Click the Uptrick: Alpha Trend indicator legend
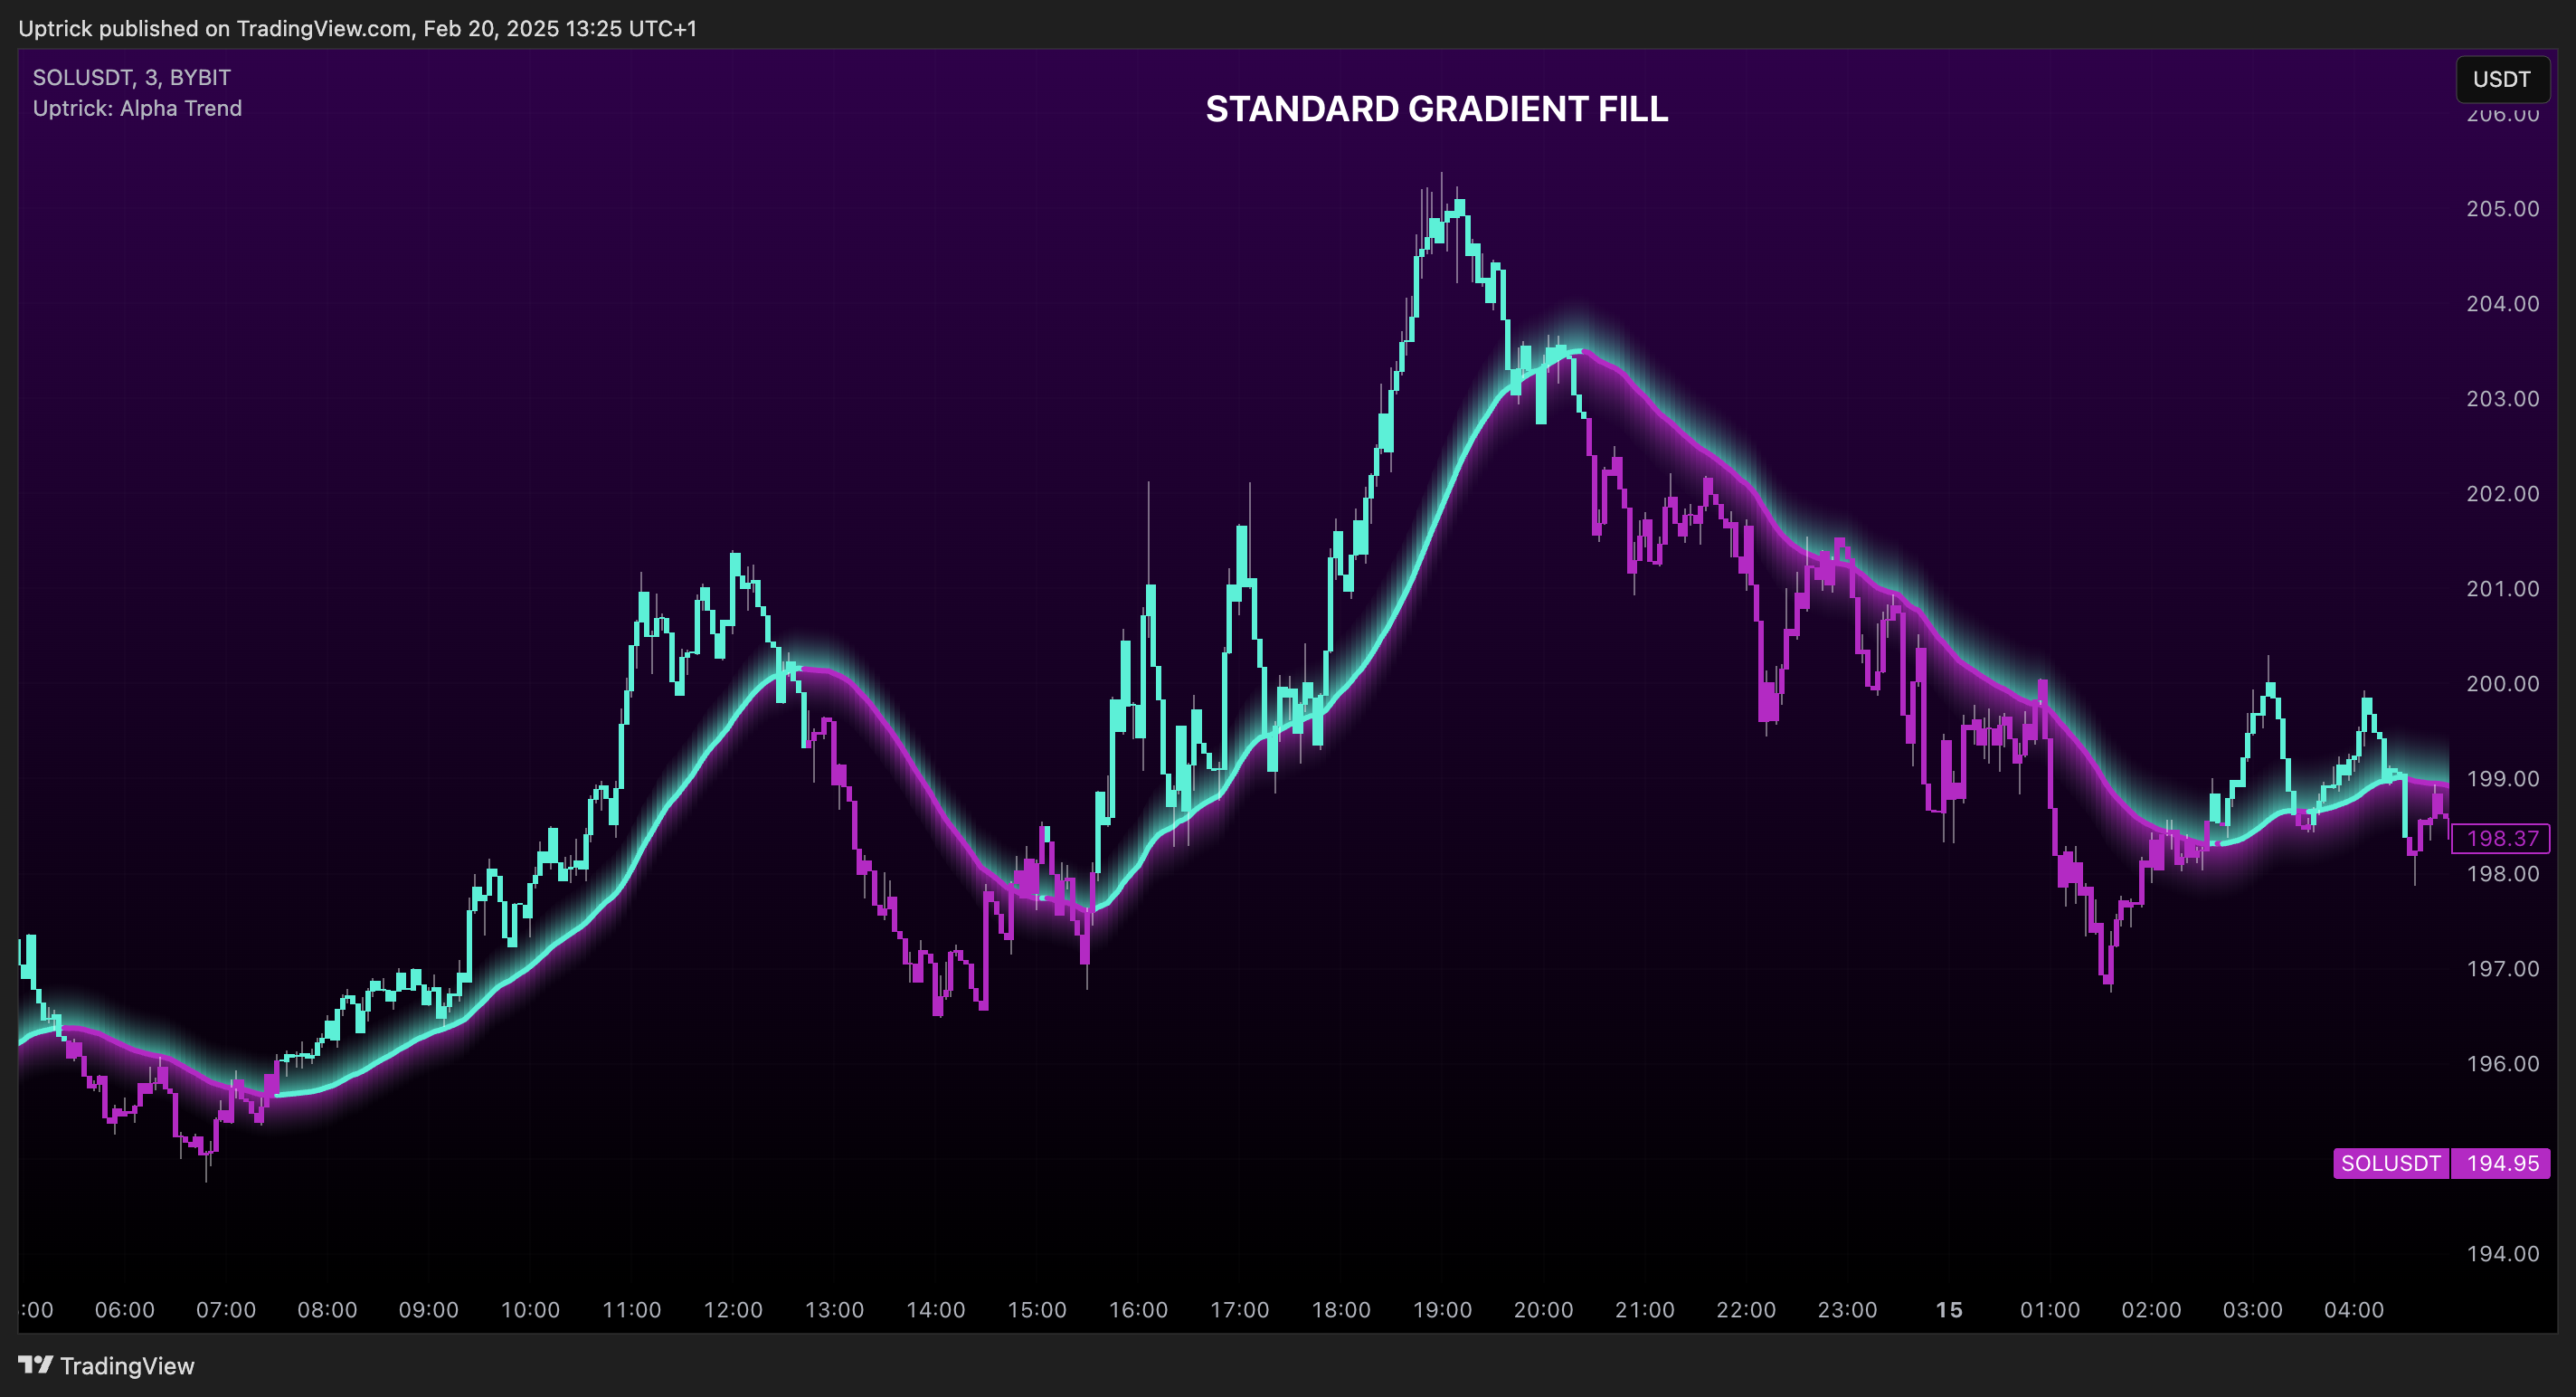Screen dimensions: 2576x1397 tap(137, 108)
